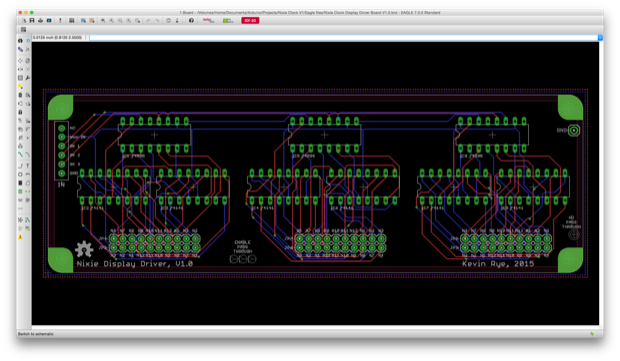Click the Go traffic-light icon

pyautogui.click(x=177, y=21)
